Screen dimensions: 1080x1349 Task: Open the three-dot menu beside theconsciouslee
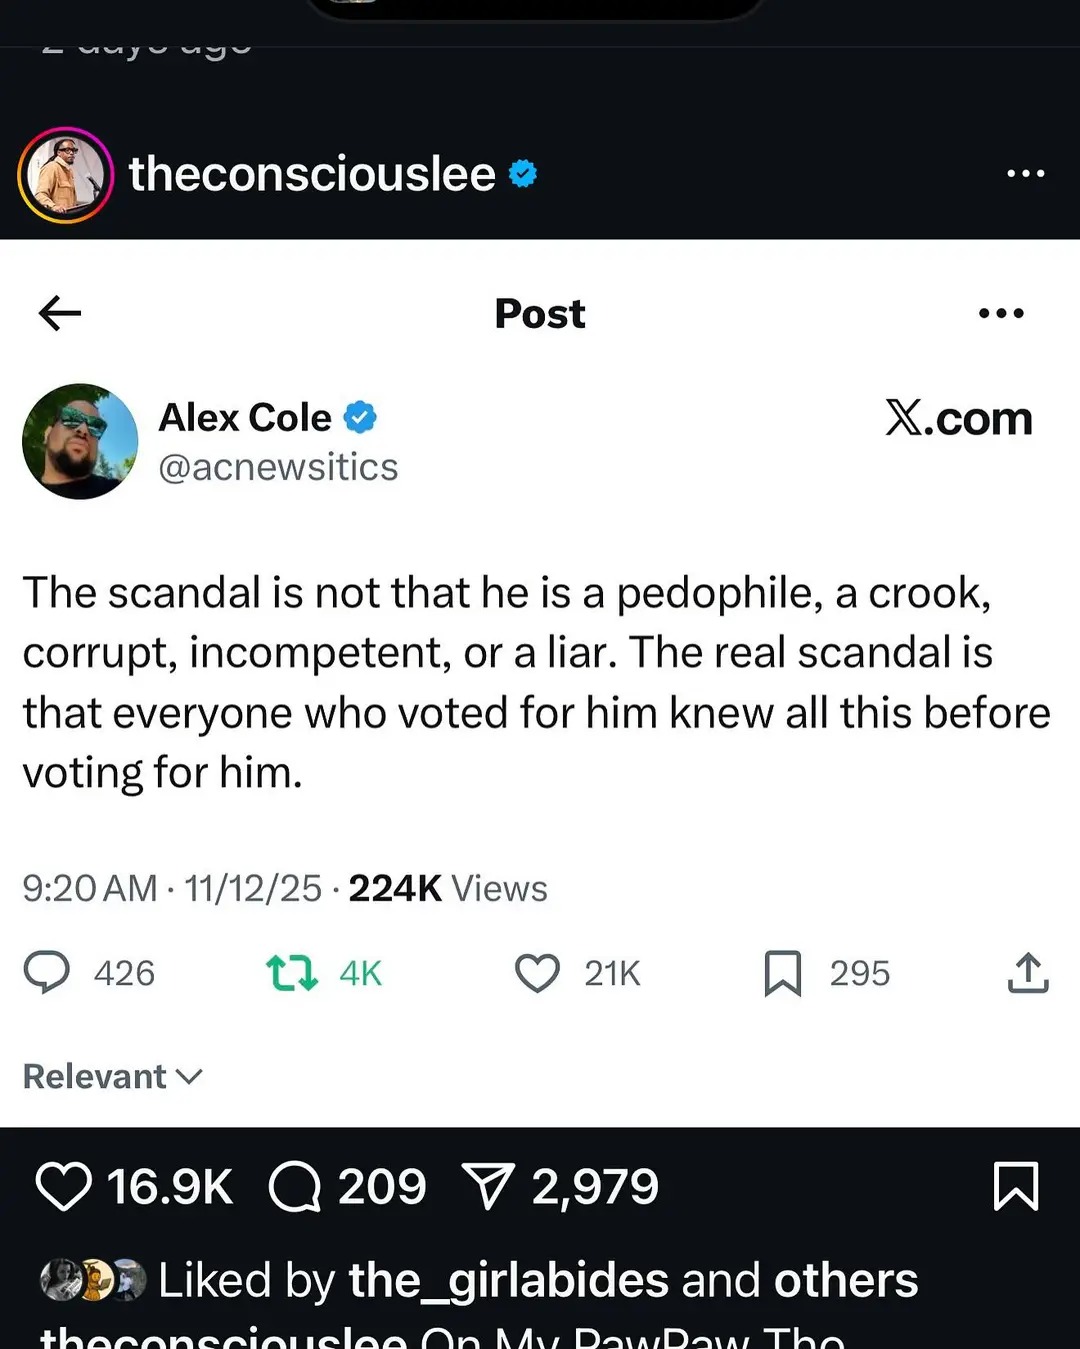tap(1026, 174)
